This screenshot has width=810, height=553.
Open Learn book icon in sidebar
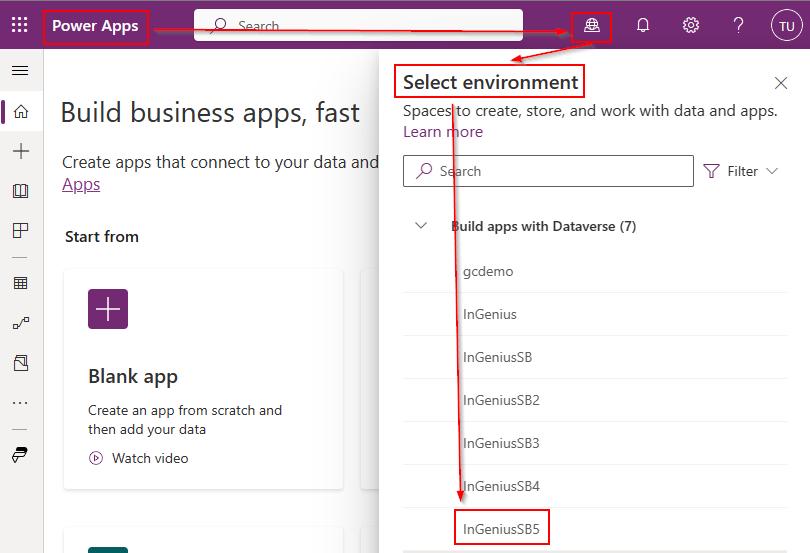pos(20,191)
